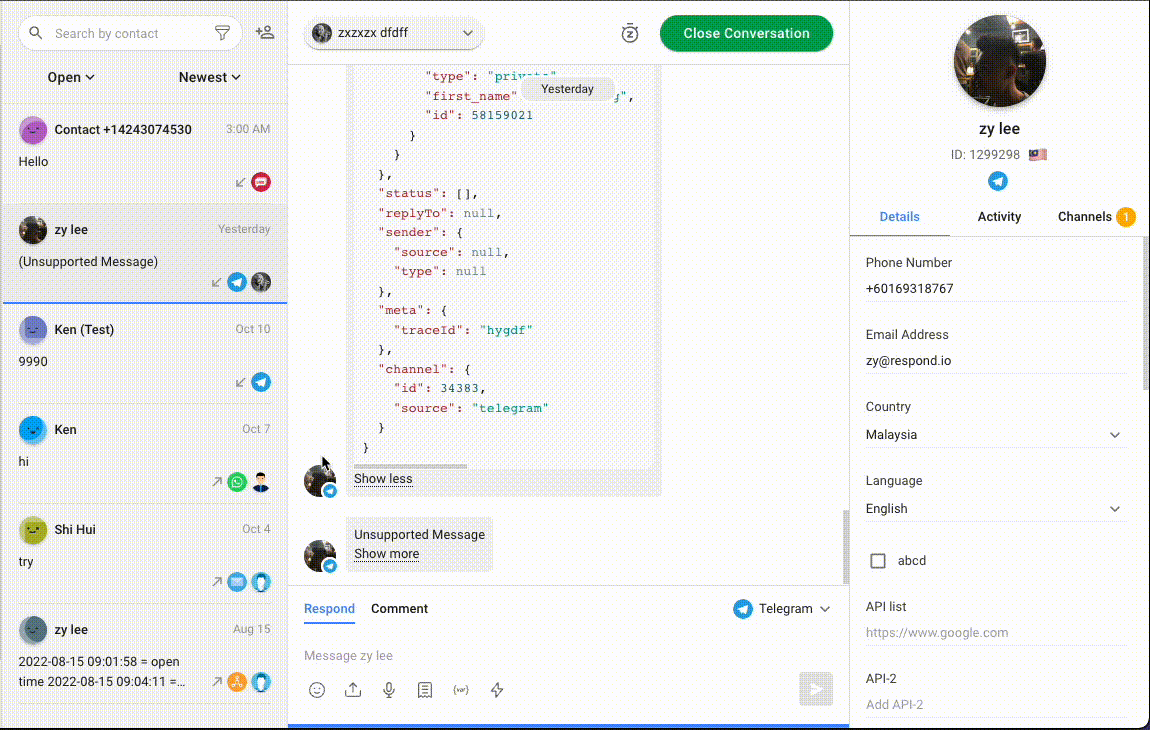Click the lightning bolt shortcuts icon
Screen dimensions: 1150x730
[x=497, y=690]
